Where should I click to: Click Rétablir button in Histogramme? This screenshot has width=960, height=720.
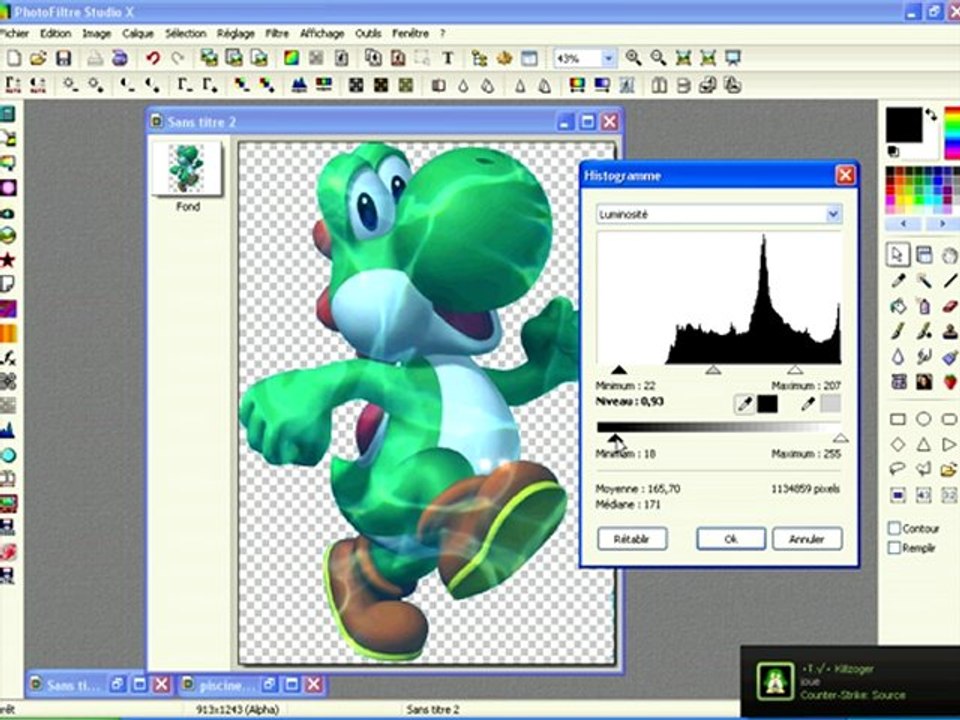(x=632, y=539)
